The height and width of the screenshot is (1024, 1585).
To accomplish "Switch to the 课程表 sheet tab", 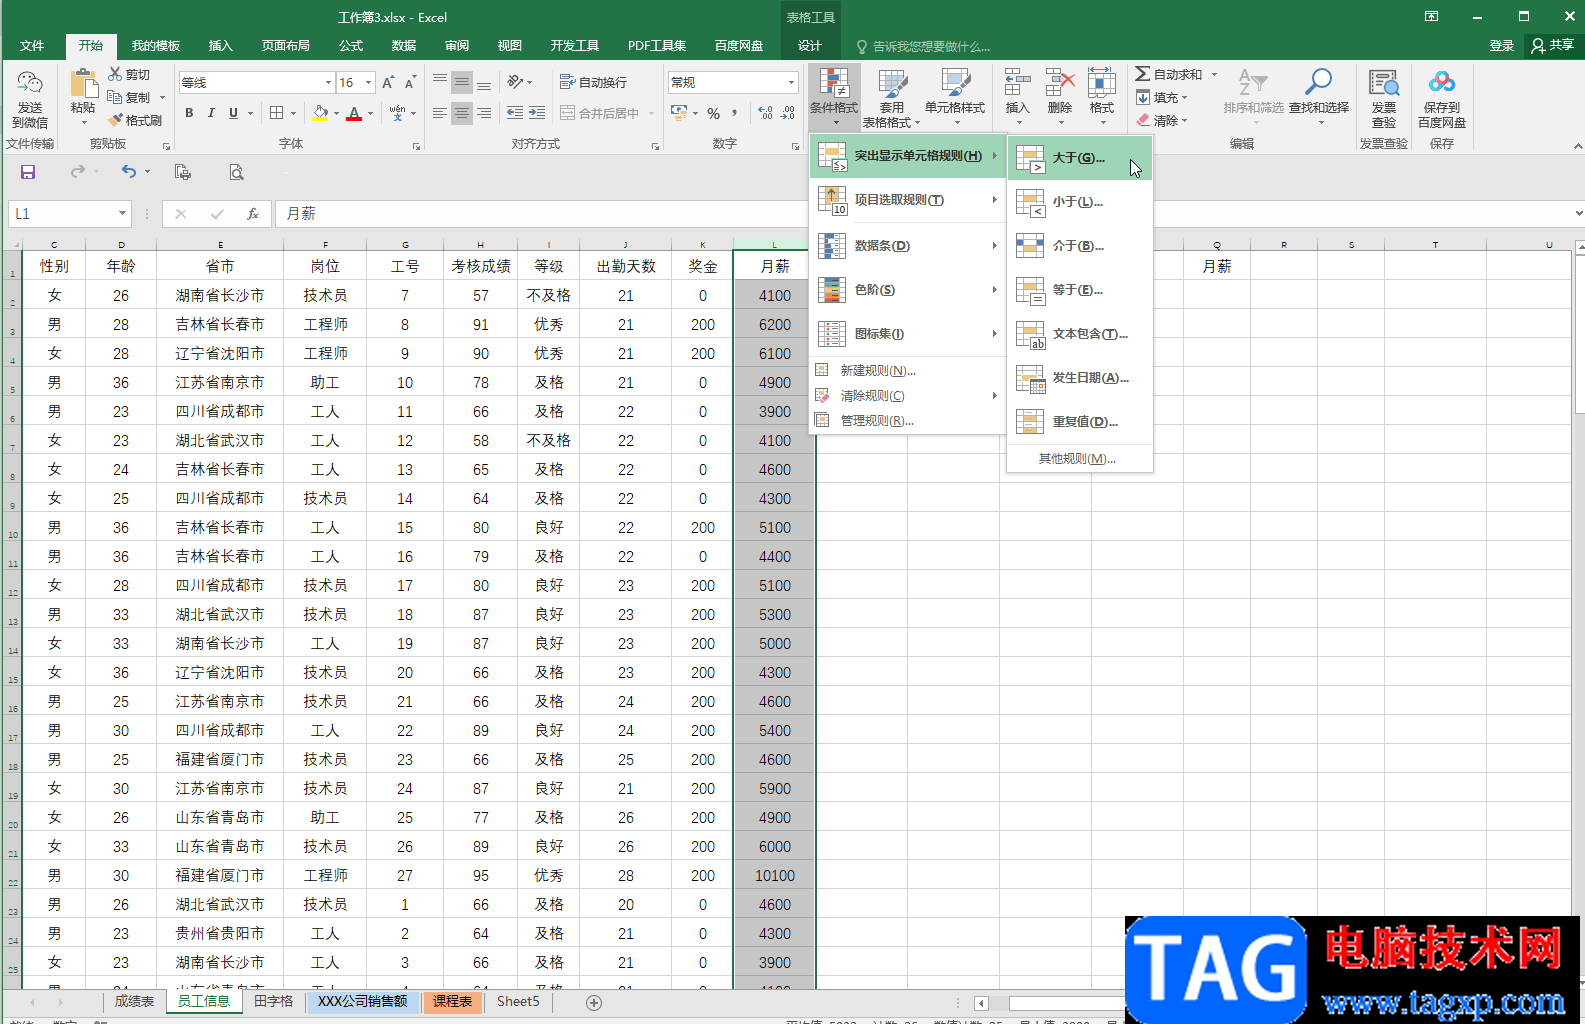I will (452, 1001).
